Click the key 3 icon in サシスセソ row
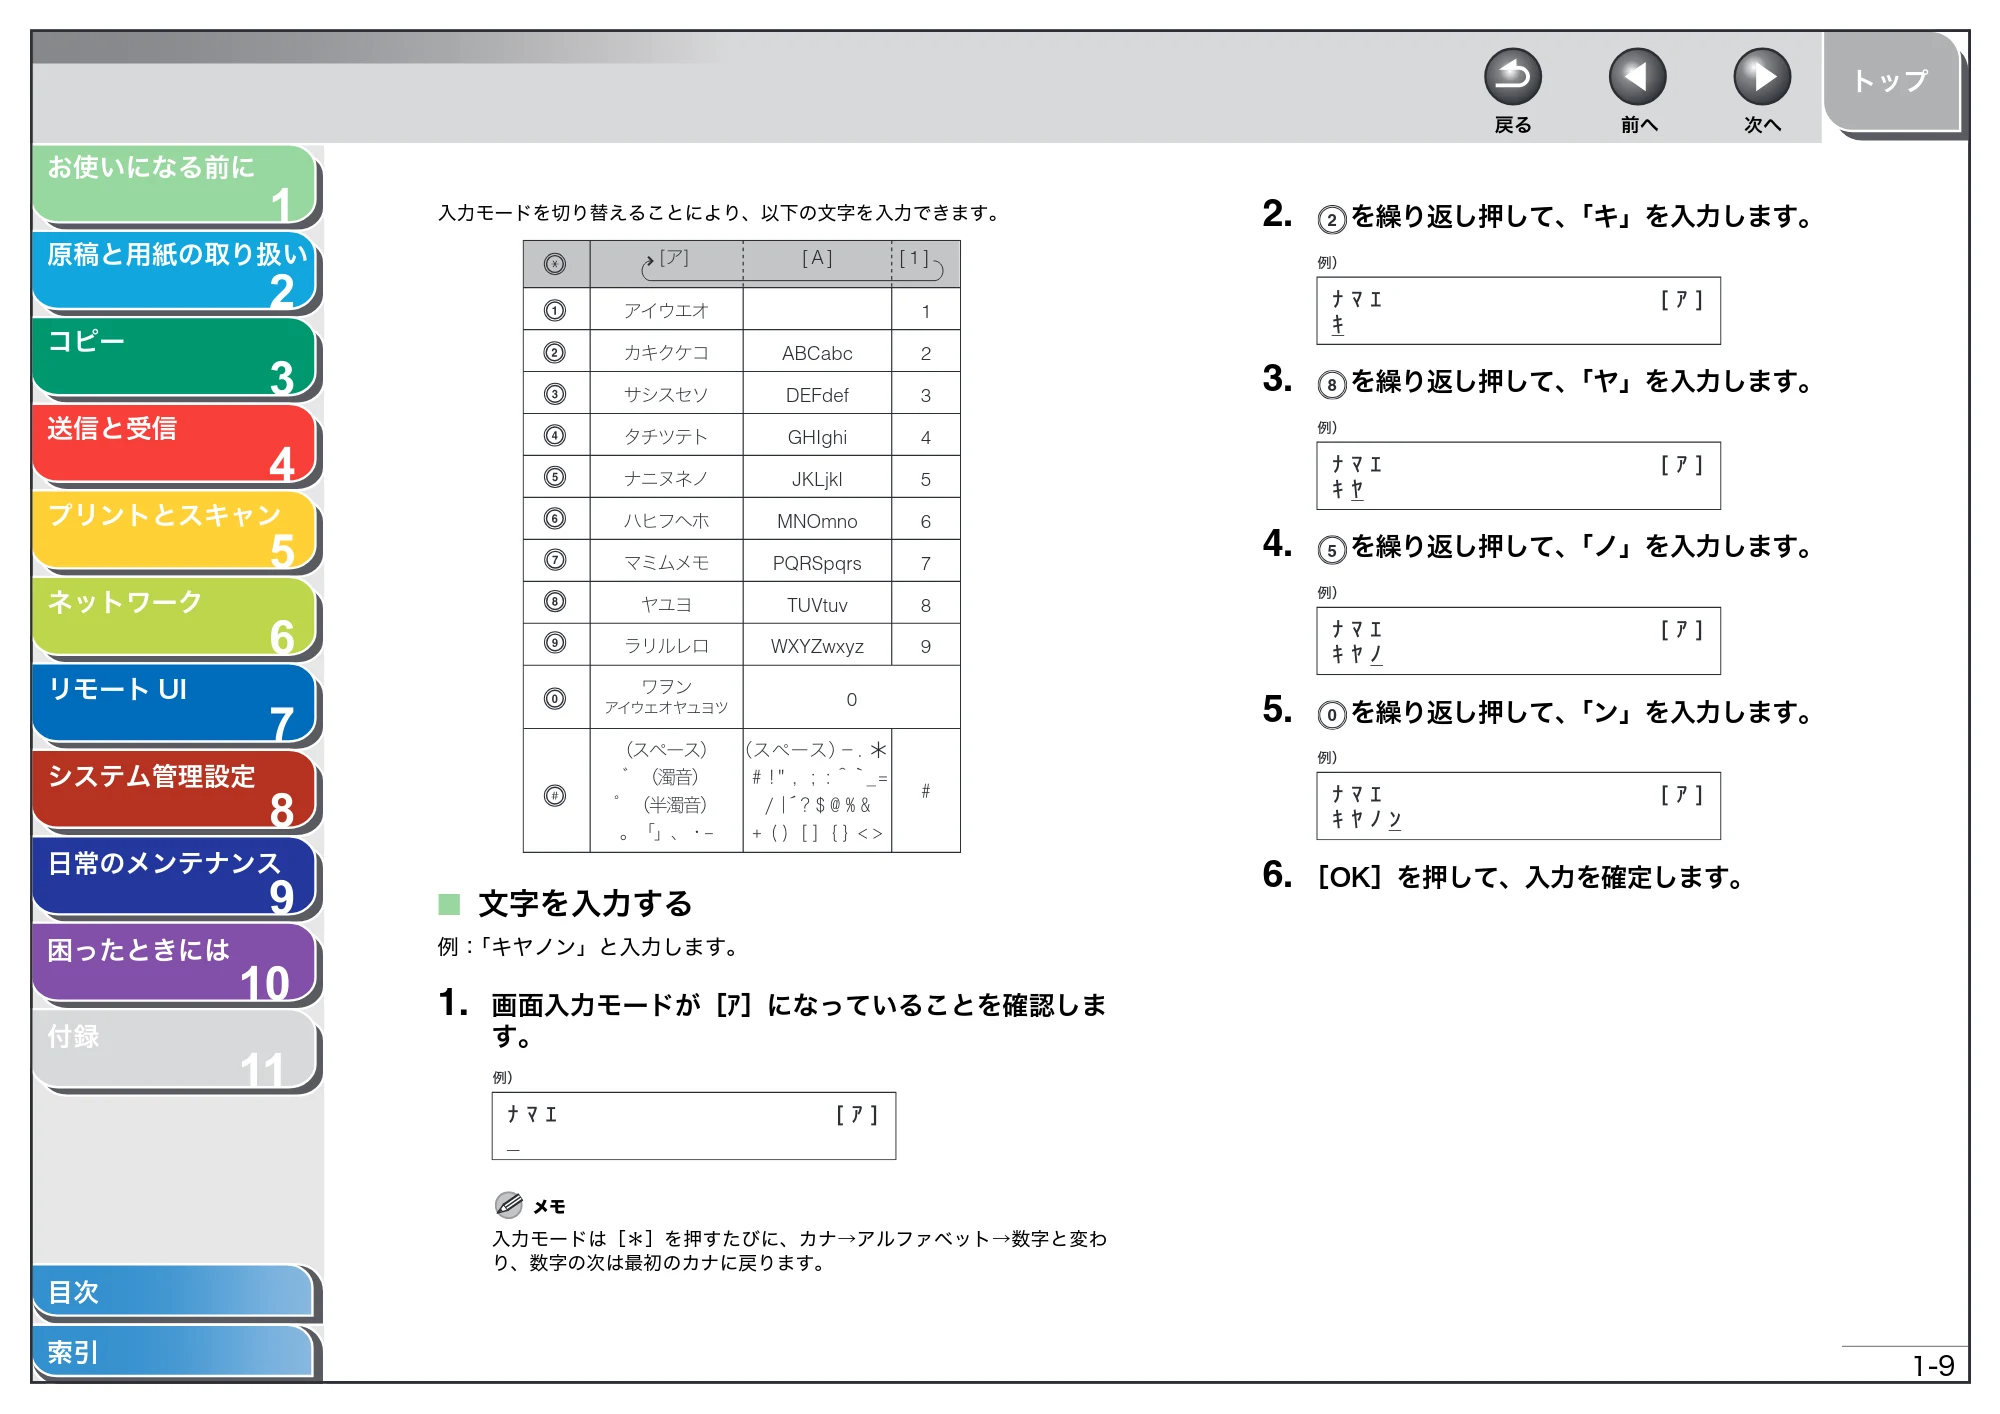This screenshot has height=1414, width=2000. [555, 394]
